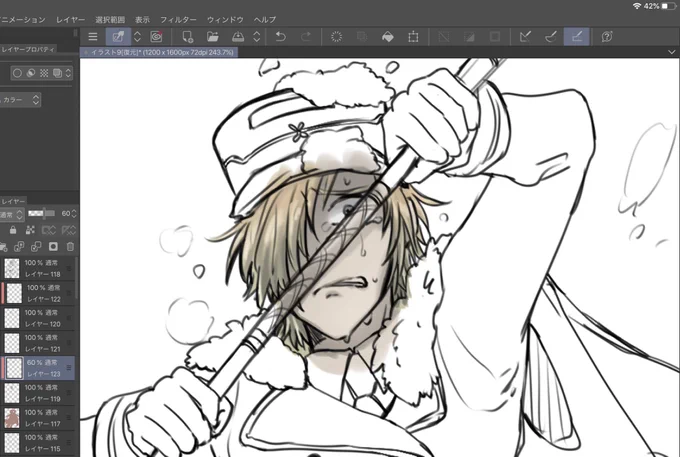Click the deselect dotted-circle icon

point(337,37)
